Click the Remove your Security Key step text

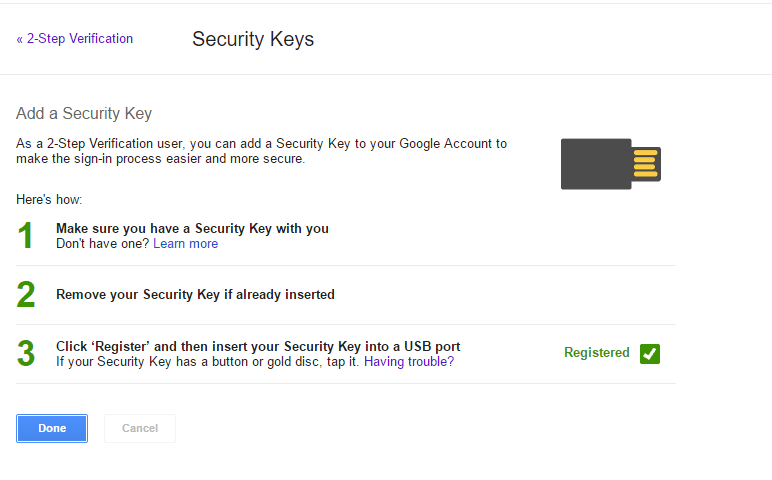[x=195, y=294]
